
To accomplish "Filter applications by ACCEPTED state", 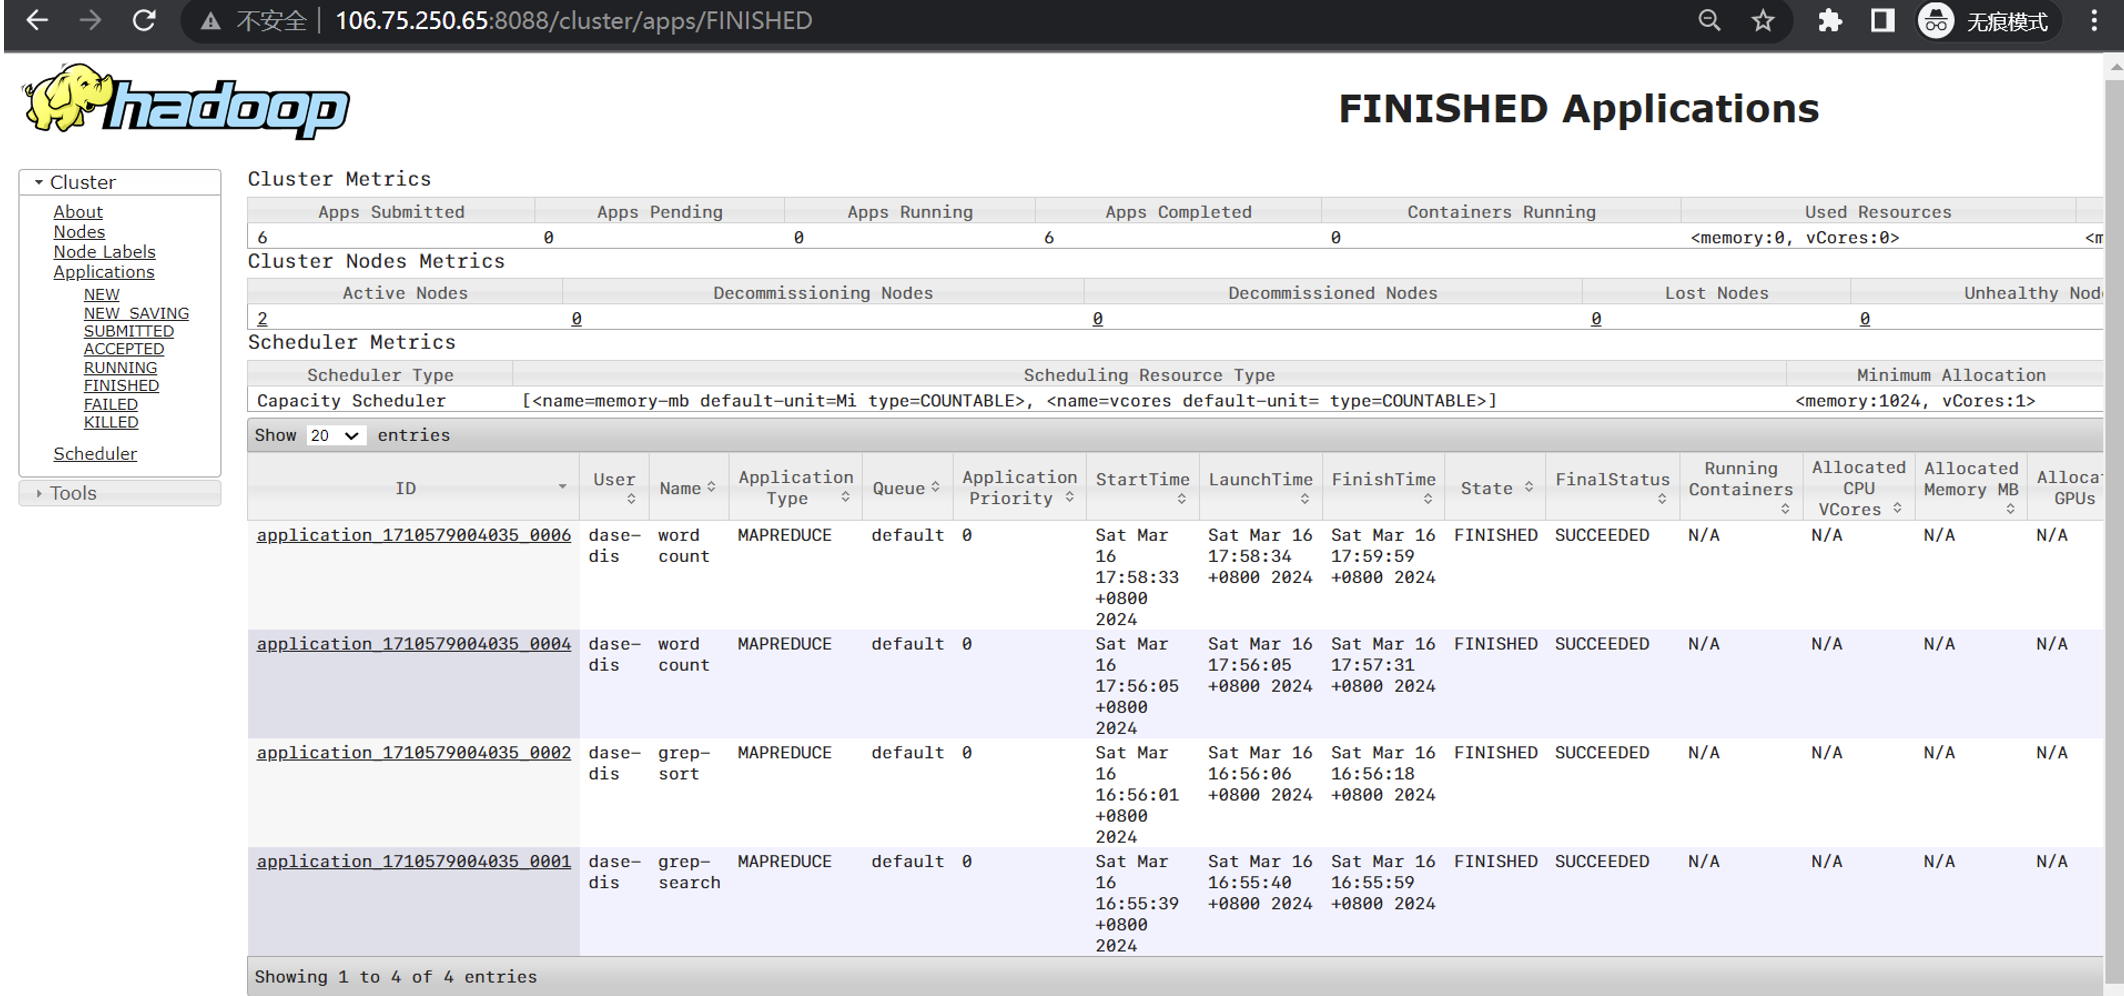I will (x=123, y=349).
